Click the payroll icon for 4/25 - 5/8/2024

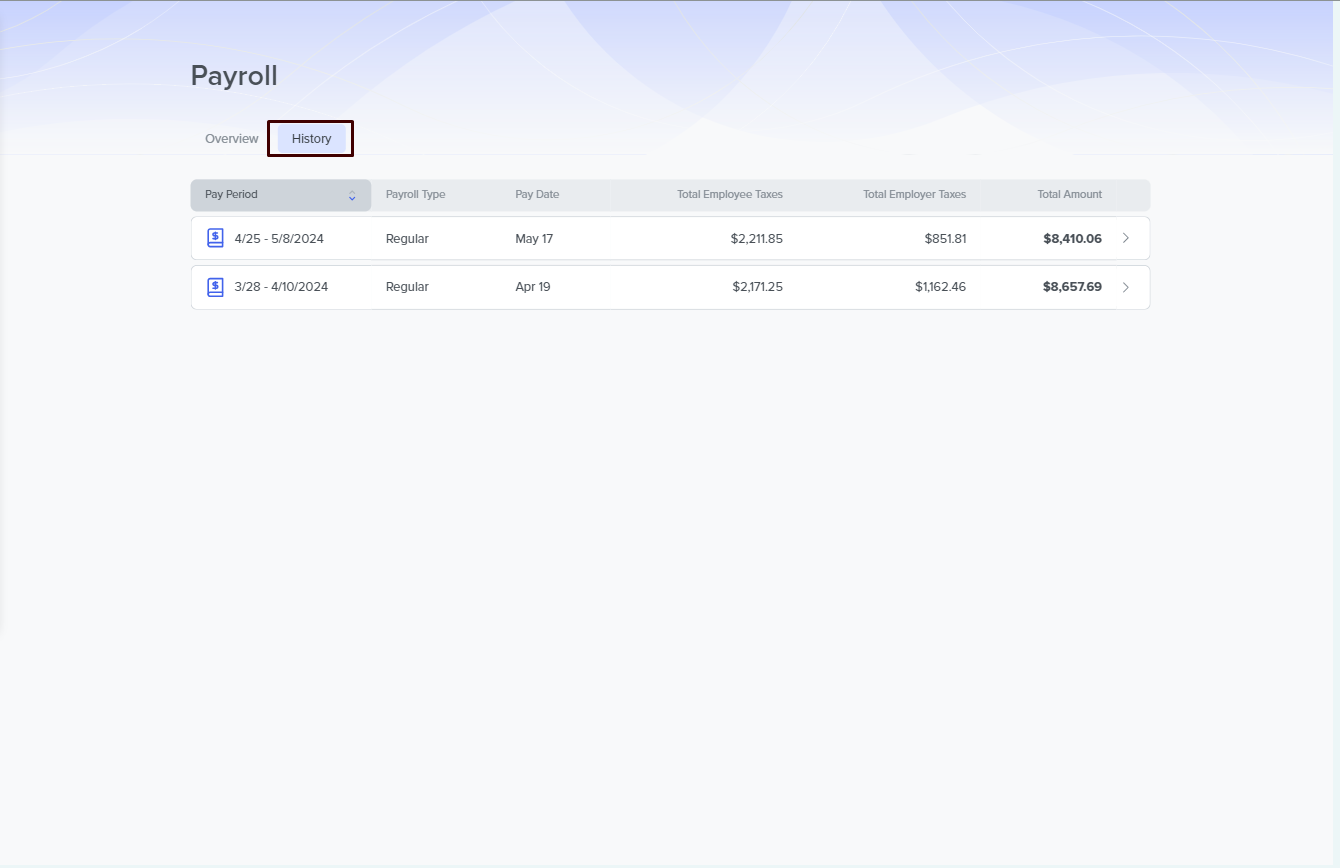tap(215, 238)
